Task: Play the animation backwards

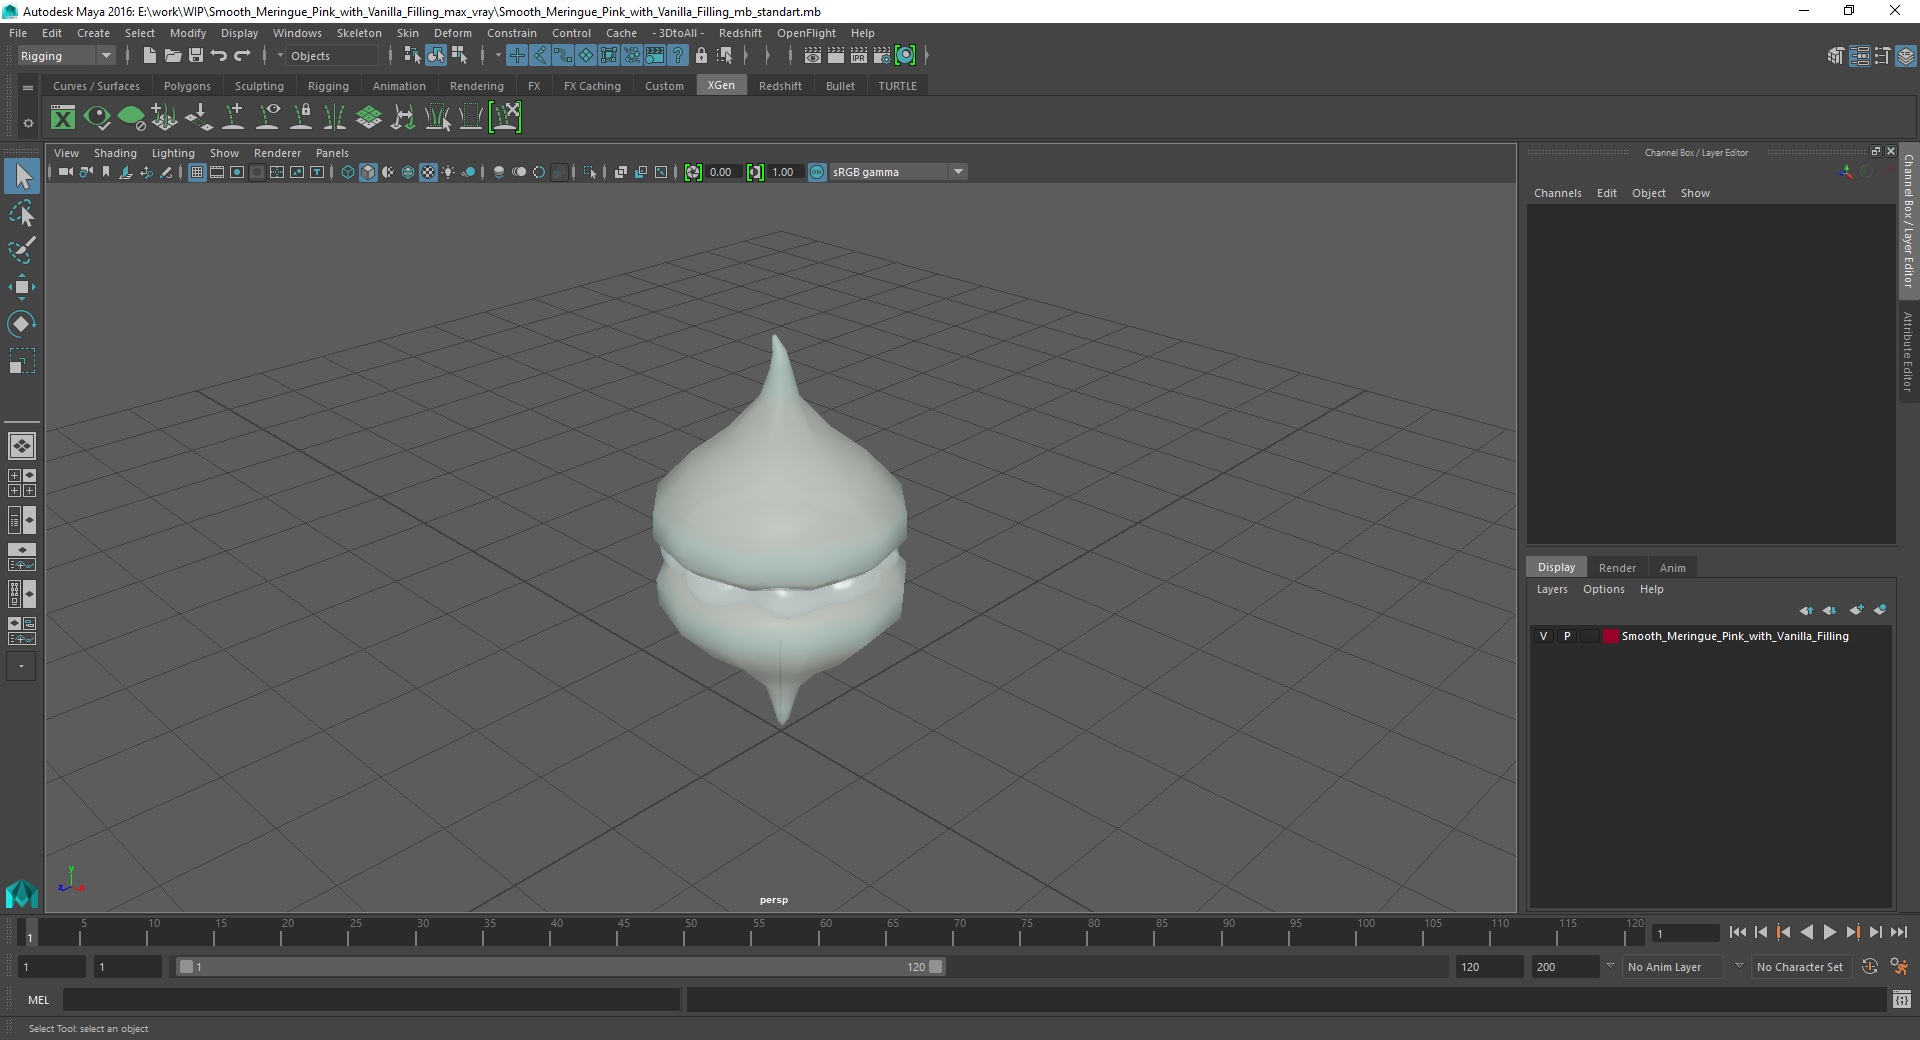Action: tap(1806, 932)
